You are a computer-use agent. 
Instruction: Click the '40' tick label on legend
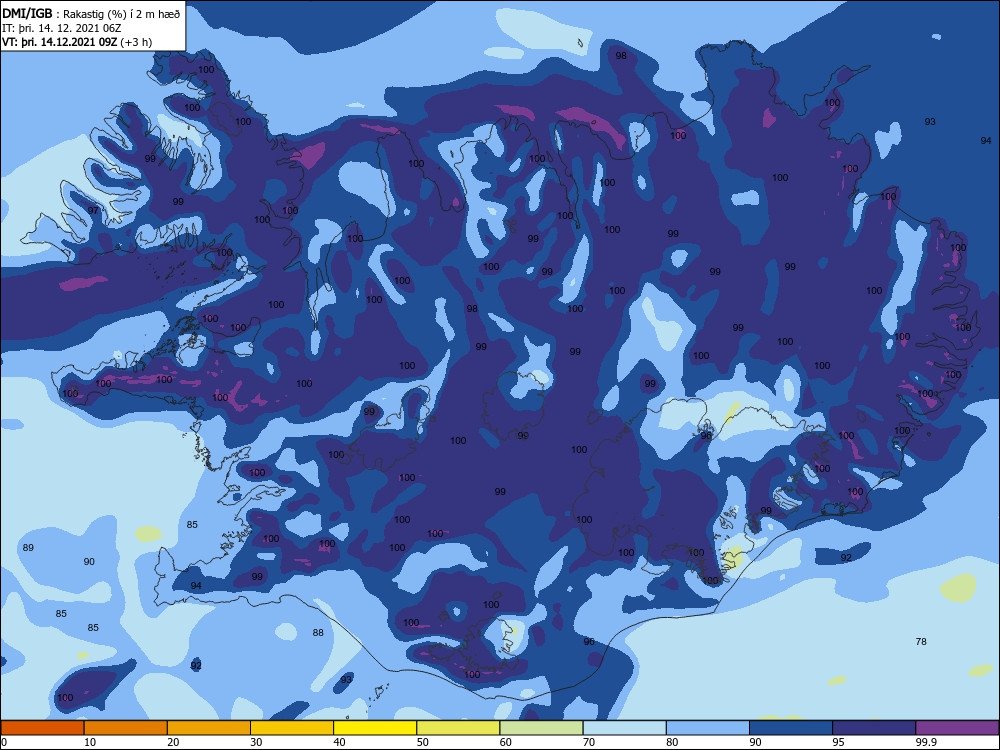(x=339, y=742)
